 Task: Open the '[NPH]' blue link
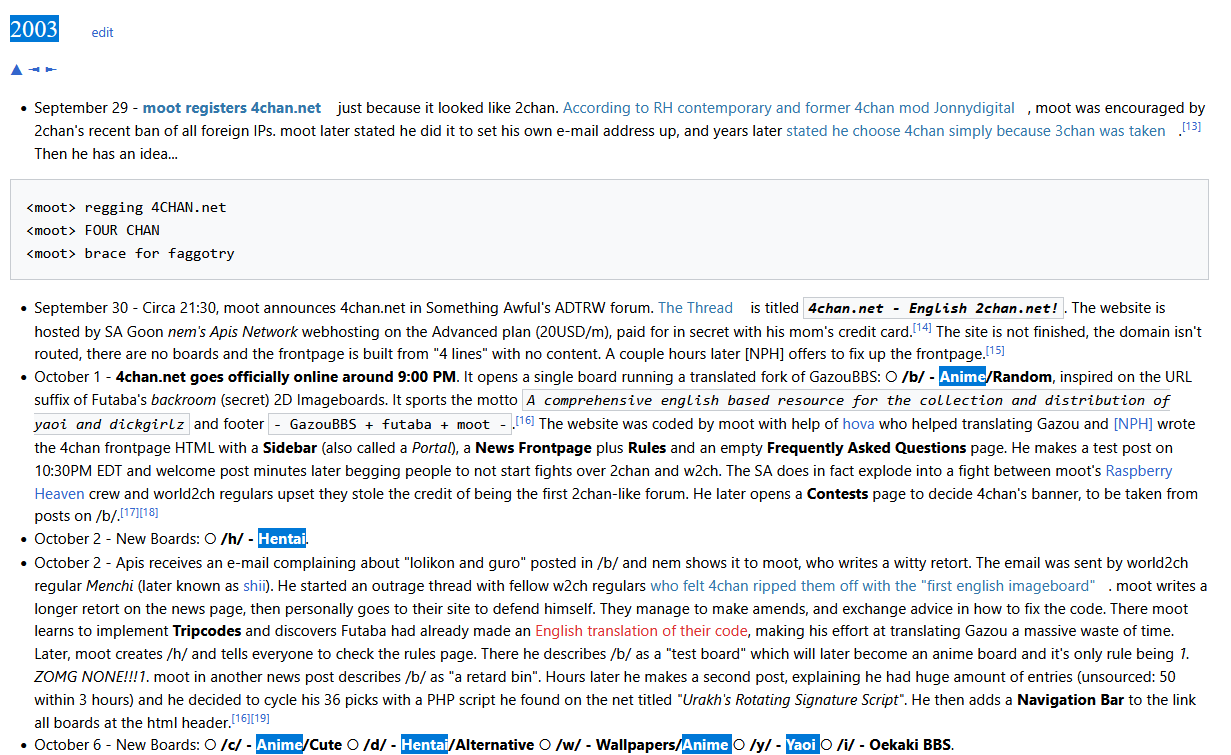pos(1133,424)
